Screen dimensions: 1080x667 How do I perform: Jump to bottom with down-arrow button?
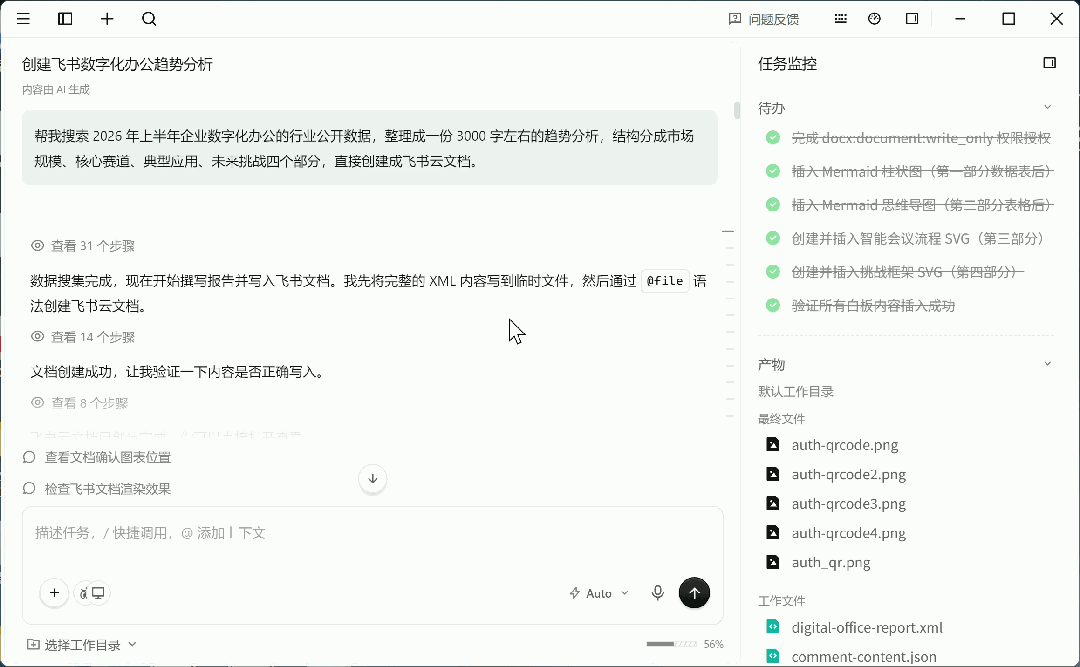[x=373, y=479]
